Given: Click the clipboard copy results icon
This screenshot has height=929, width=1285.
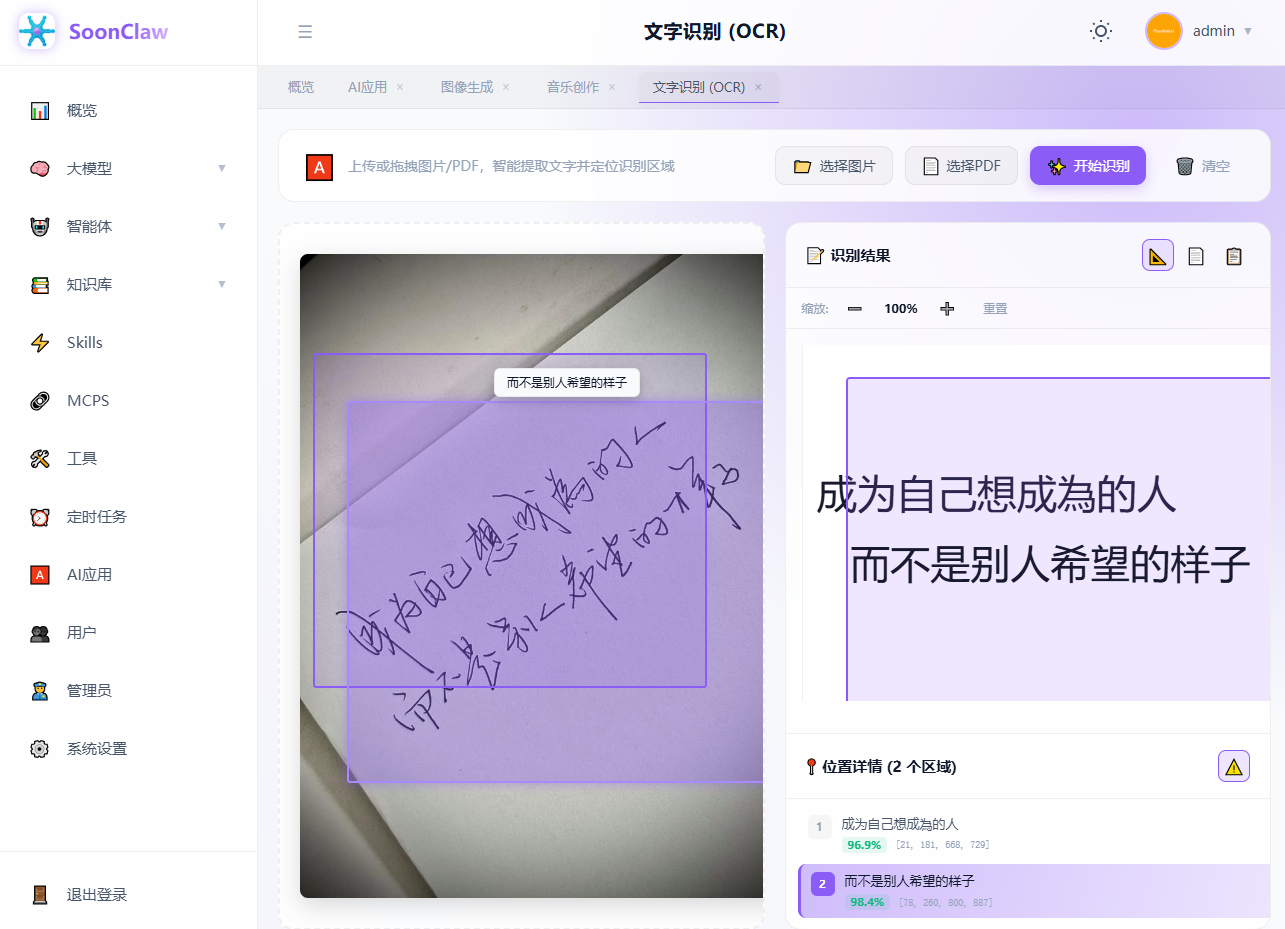Looking at the screenshot, I should (x=1234, y=256).
